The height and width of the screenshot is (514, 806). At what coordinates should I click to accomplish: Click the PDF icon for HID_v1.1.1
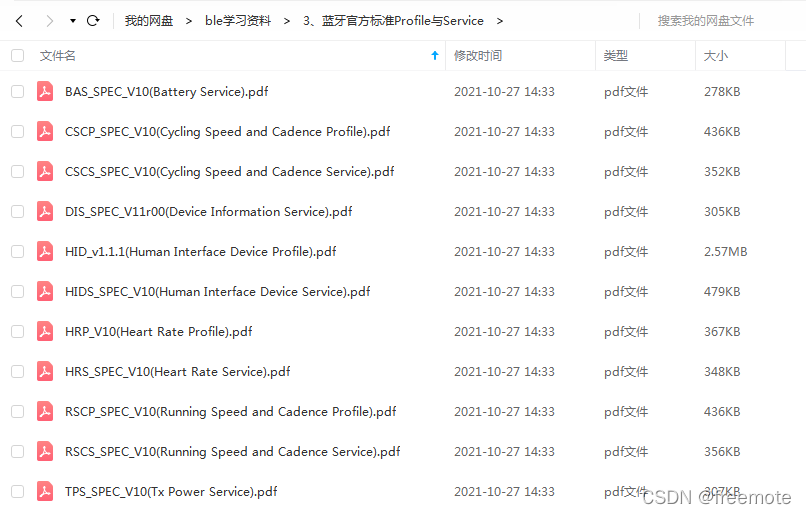tap(45, 252)
